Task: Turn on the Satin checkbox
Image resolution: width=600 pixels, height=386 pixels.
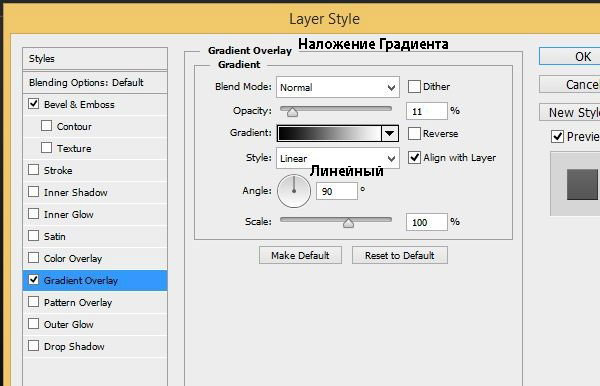Action: click(x=34, y=236)
